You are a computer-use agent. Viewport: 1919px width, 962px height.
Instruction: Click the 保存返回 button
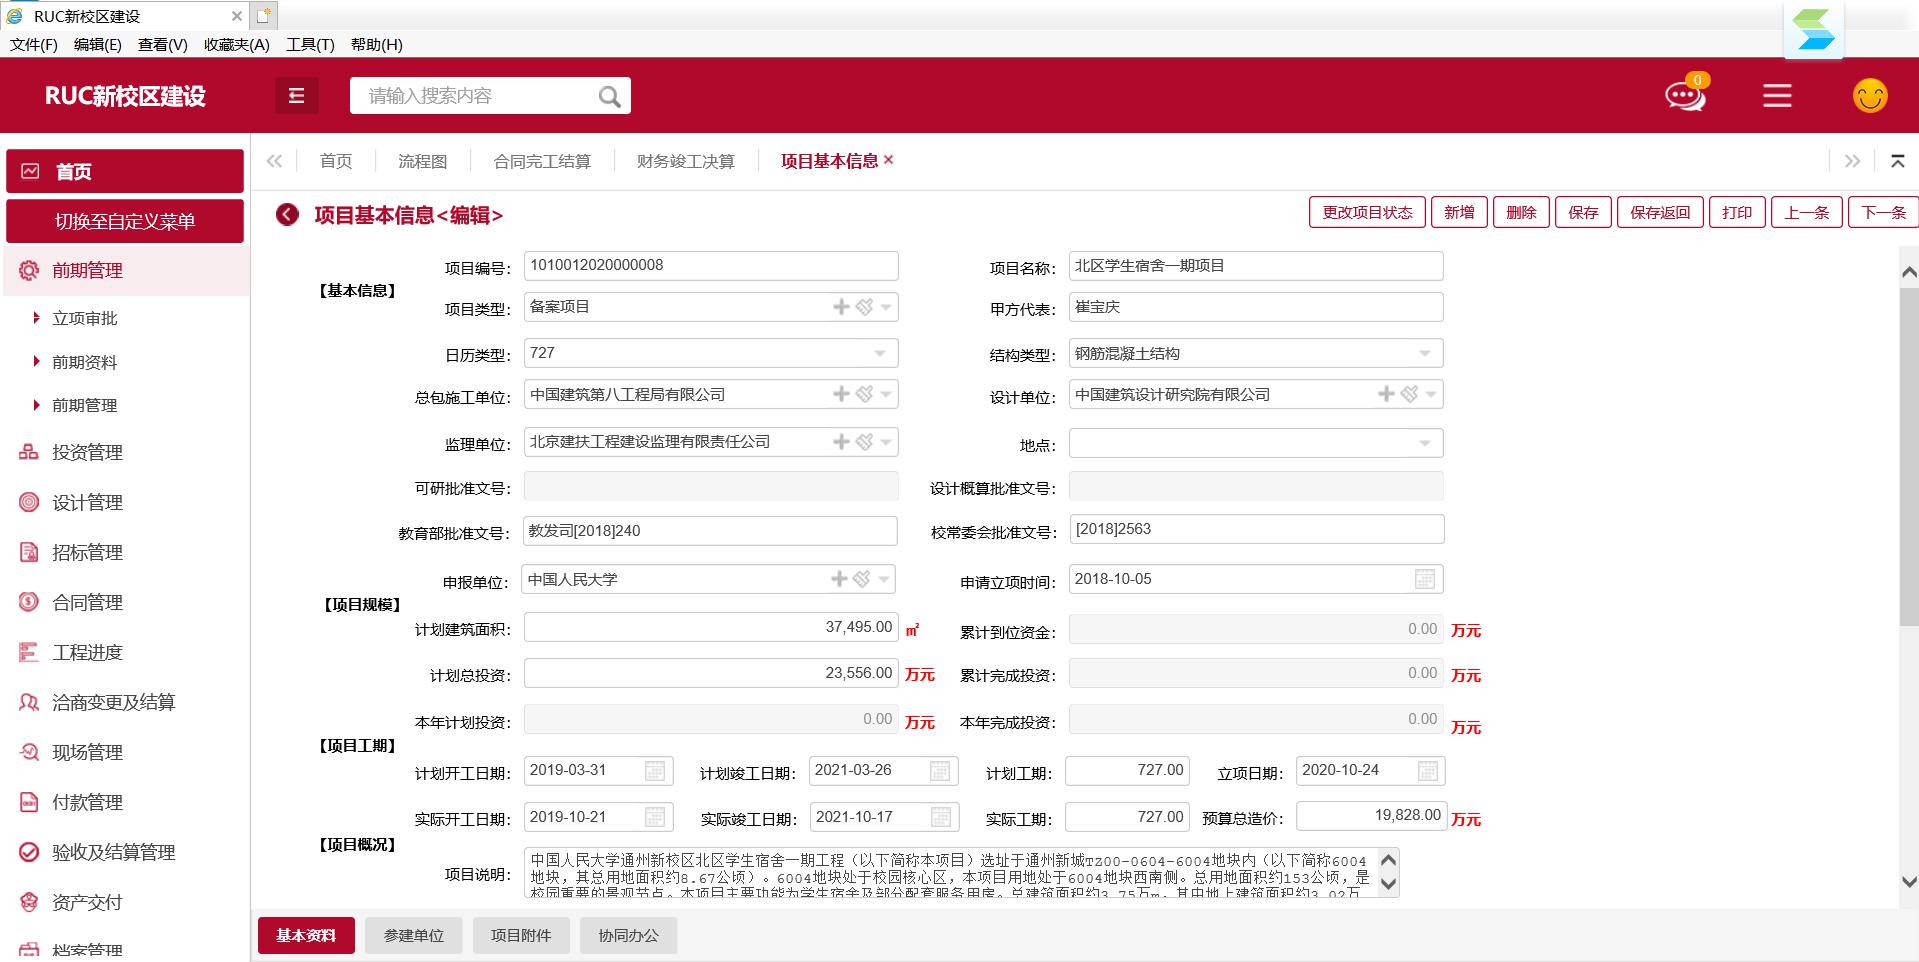coord(1659,212)
